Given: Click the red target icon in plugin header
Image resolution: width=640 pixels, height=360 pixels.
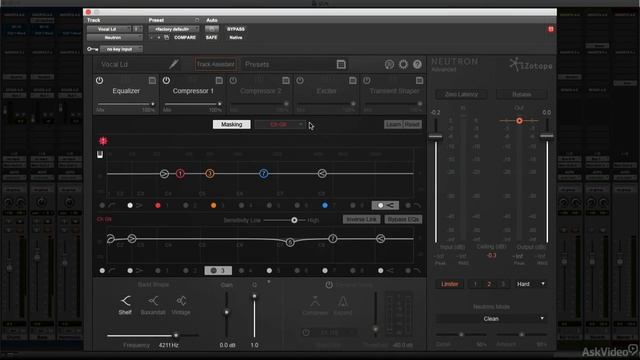Looking at the screenshot, I should [551, 29].
